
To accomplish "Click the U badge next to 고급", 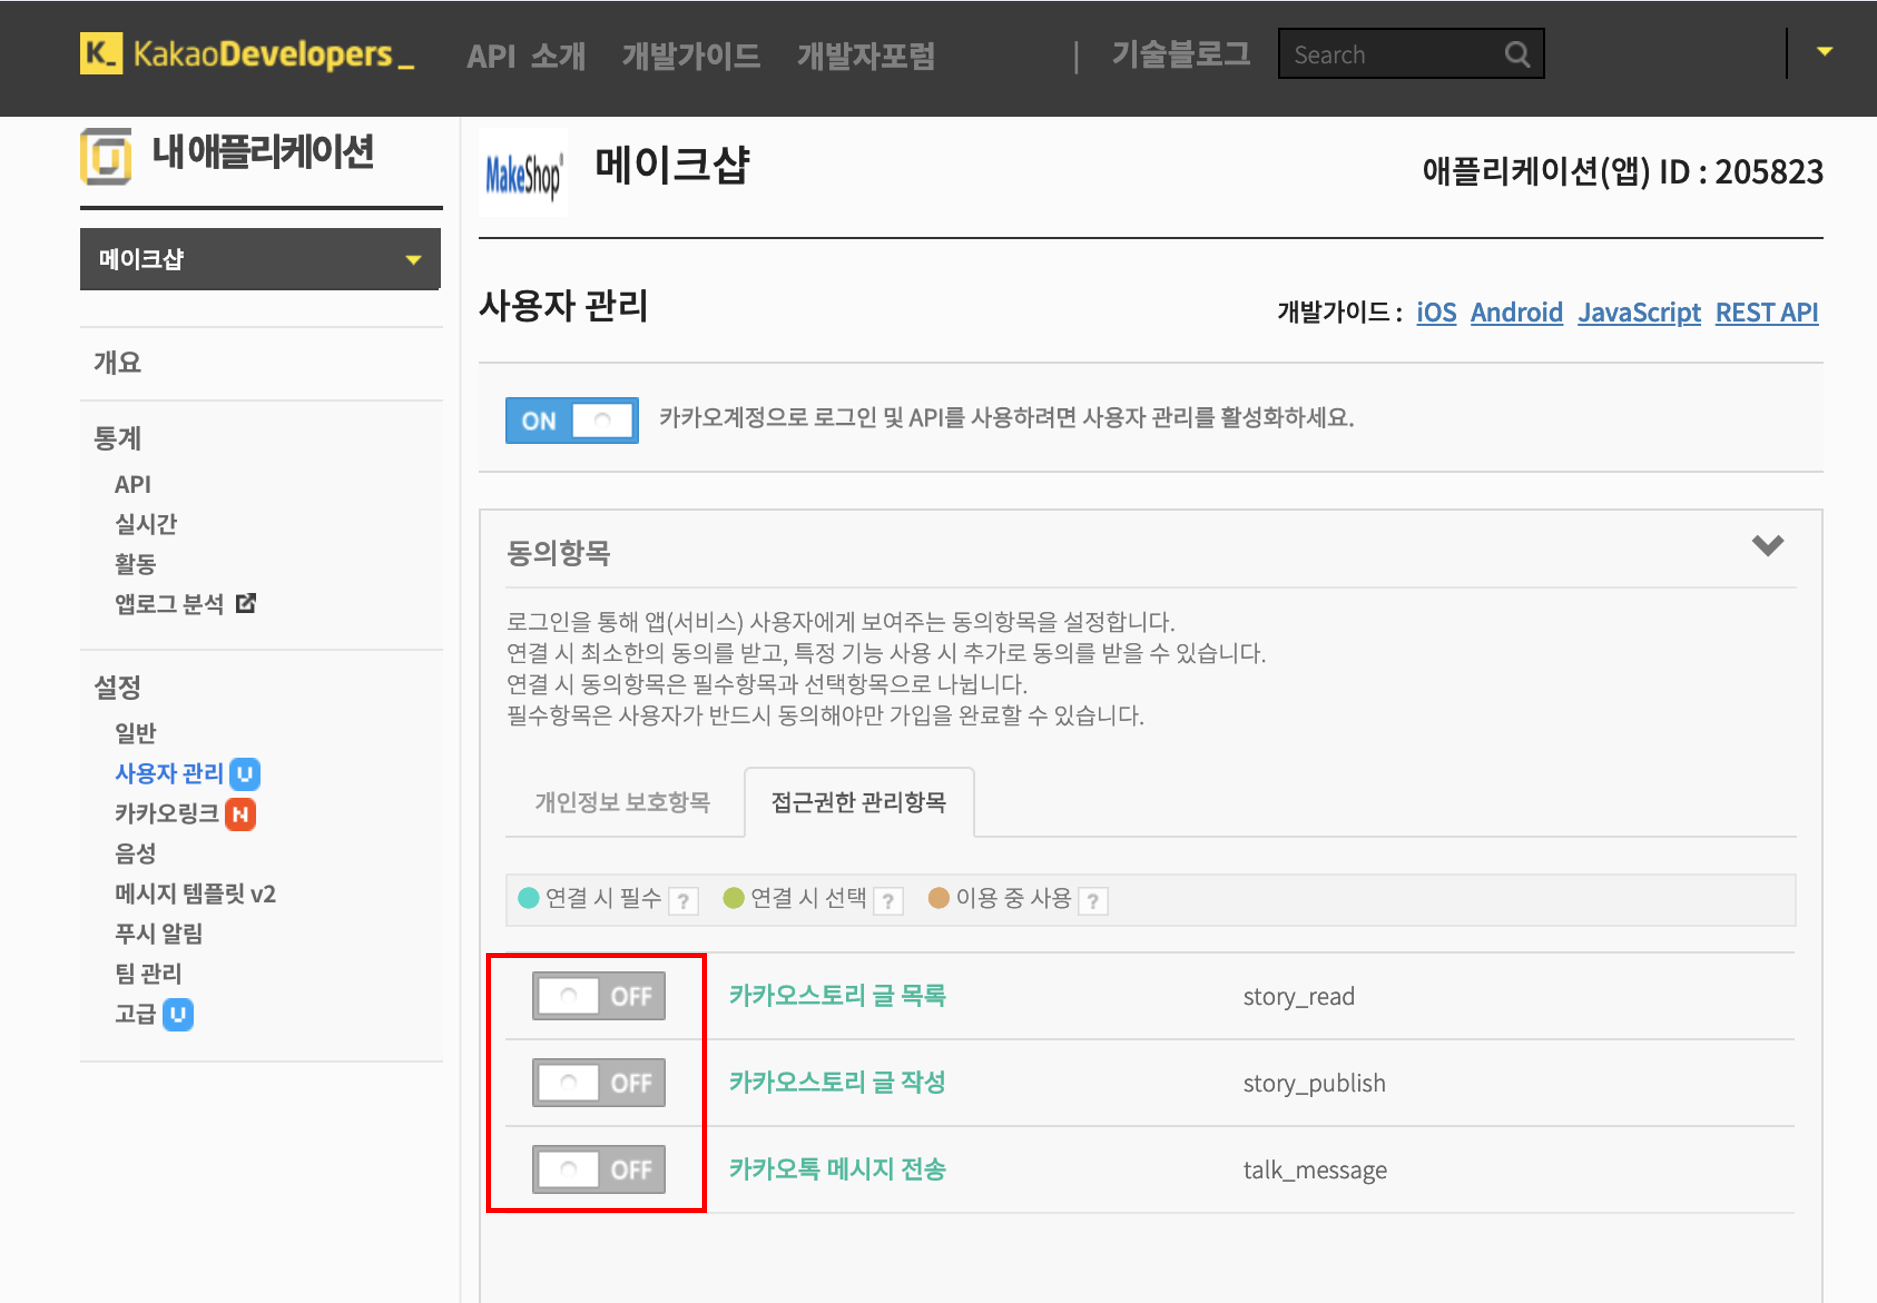I will (x=178, y=1014).
